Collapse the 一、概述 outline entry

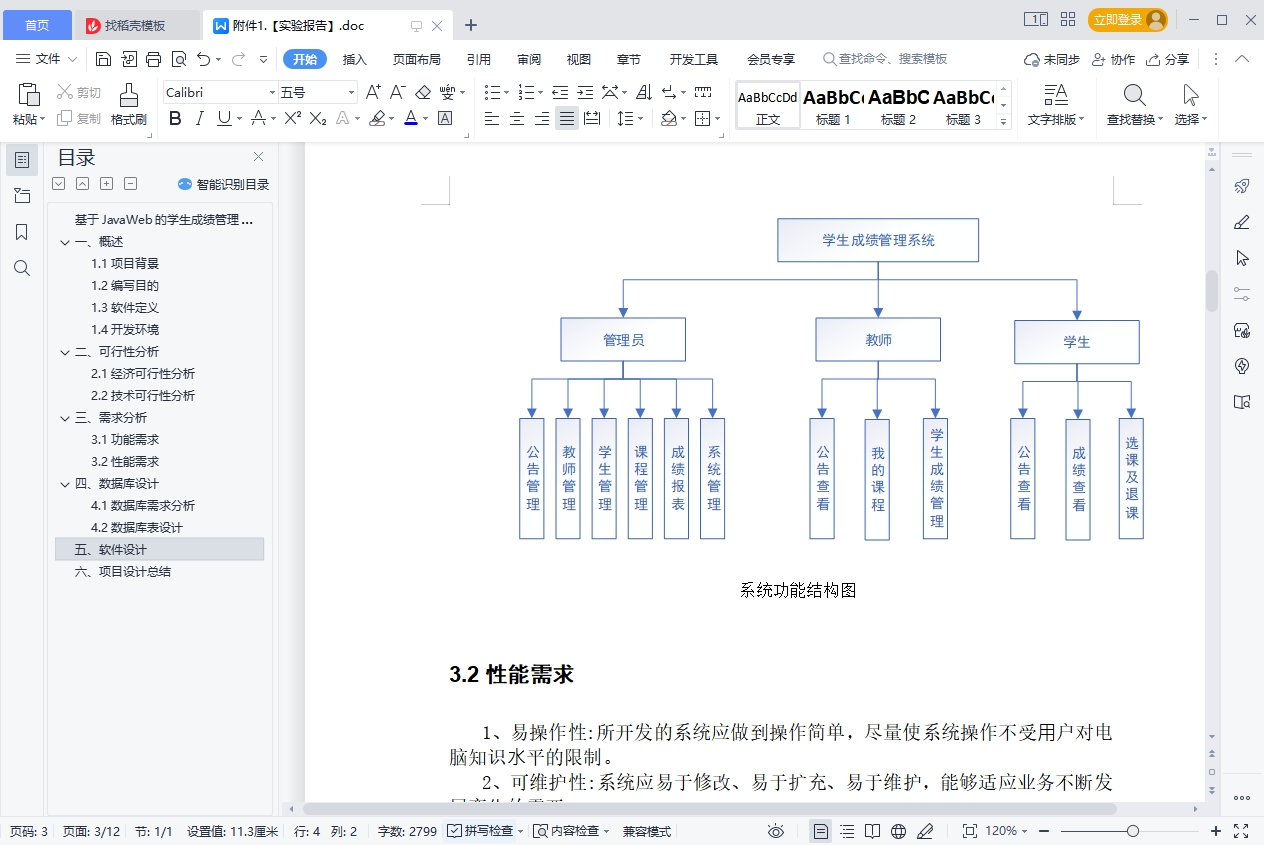click(63, 241)
